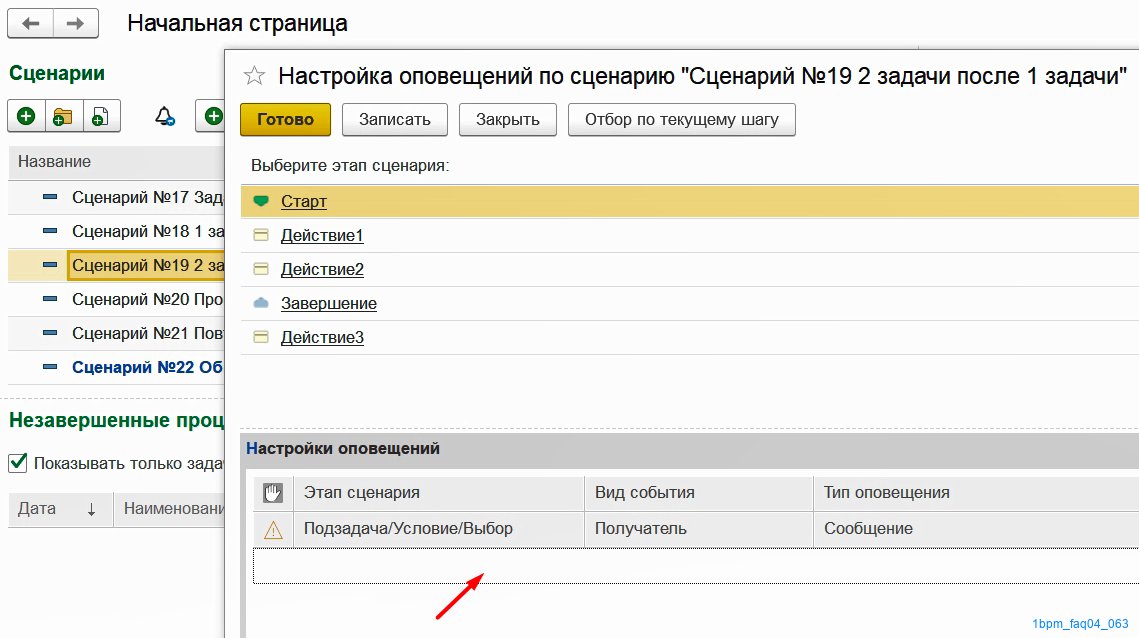Go back with the left arrow button
The image size is (1139, 638).
pyautogui.click(x=31, y=23)
